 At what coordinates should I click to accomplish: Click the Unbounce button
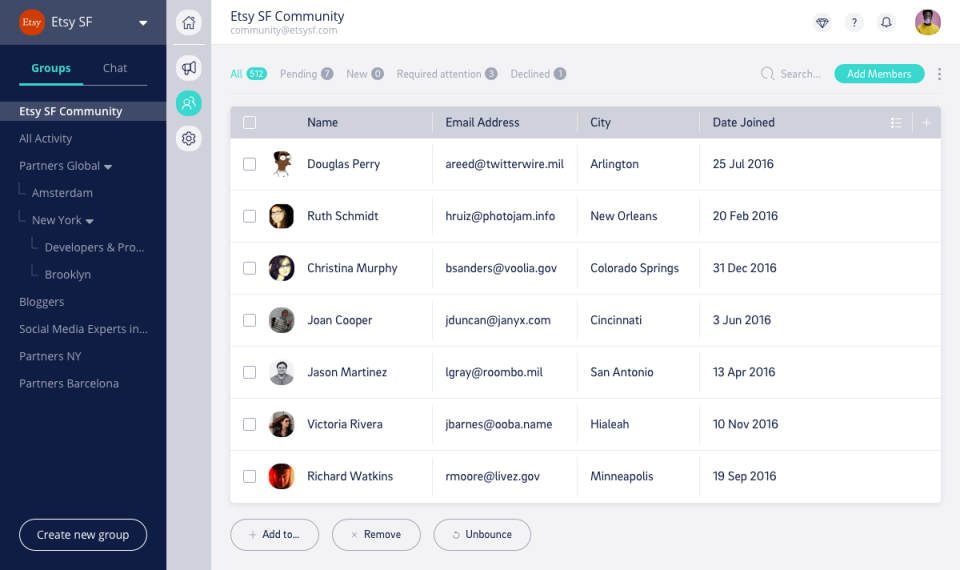click(482, 534)
